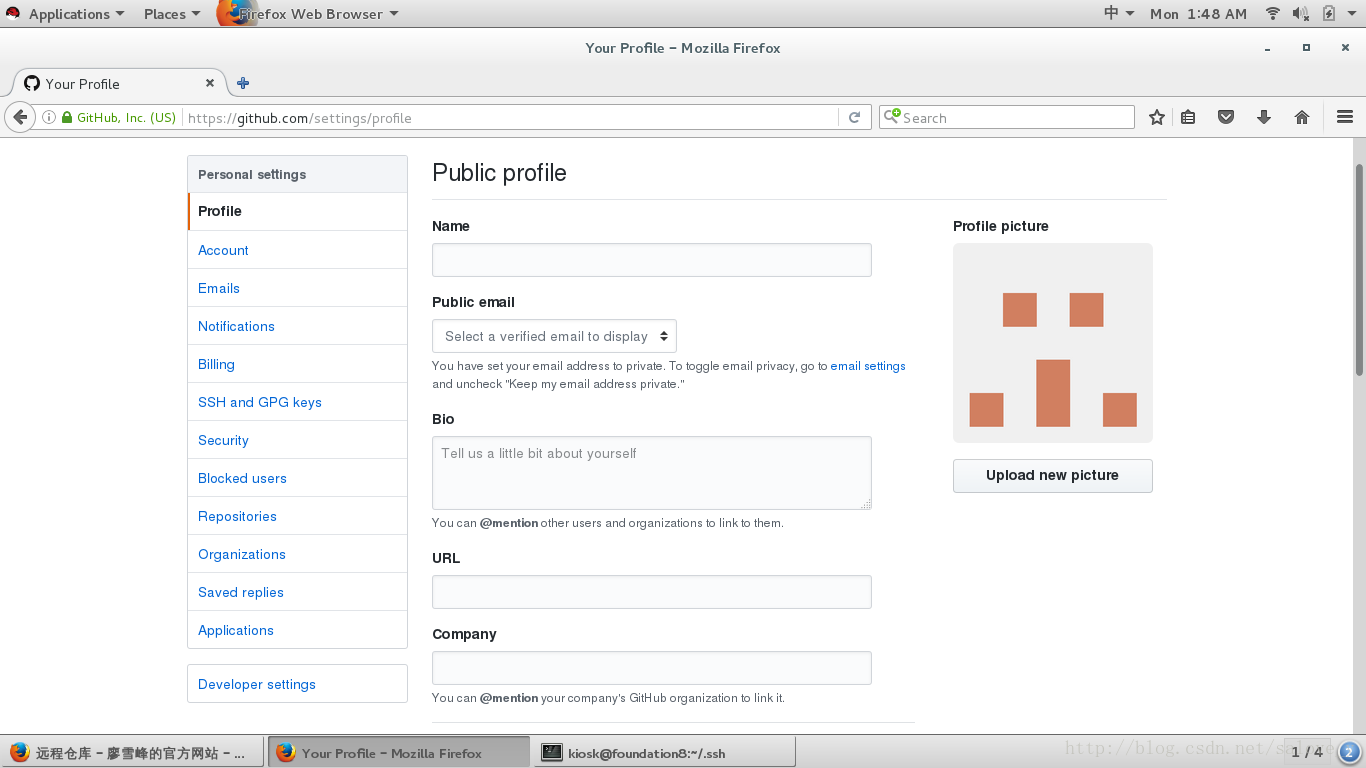Expand the Public email dropdown
The width and height of the screenshot is (1366, 768).
click(554, 336)
